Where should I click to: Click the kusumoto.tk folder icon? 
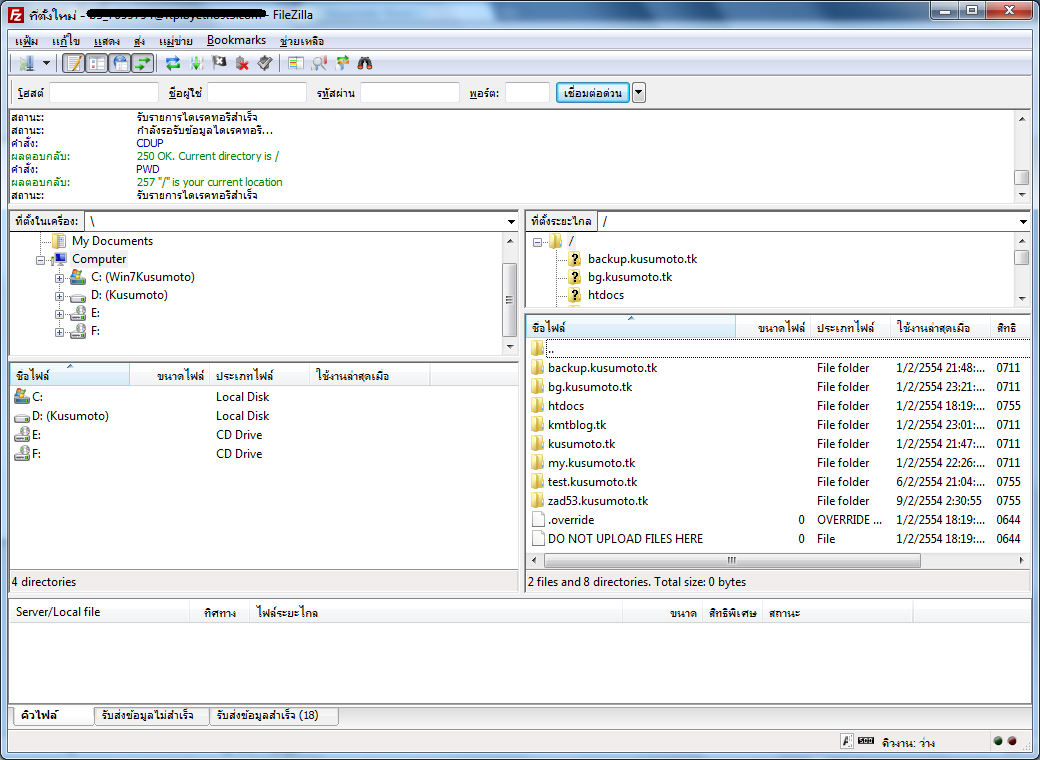(x=537, y=444)
